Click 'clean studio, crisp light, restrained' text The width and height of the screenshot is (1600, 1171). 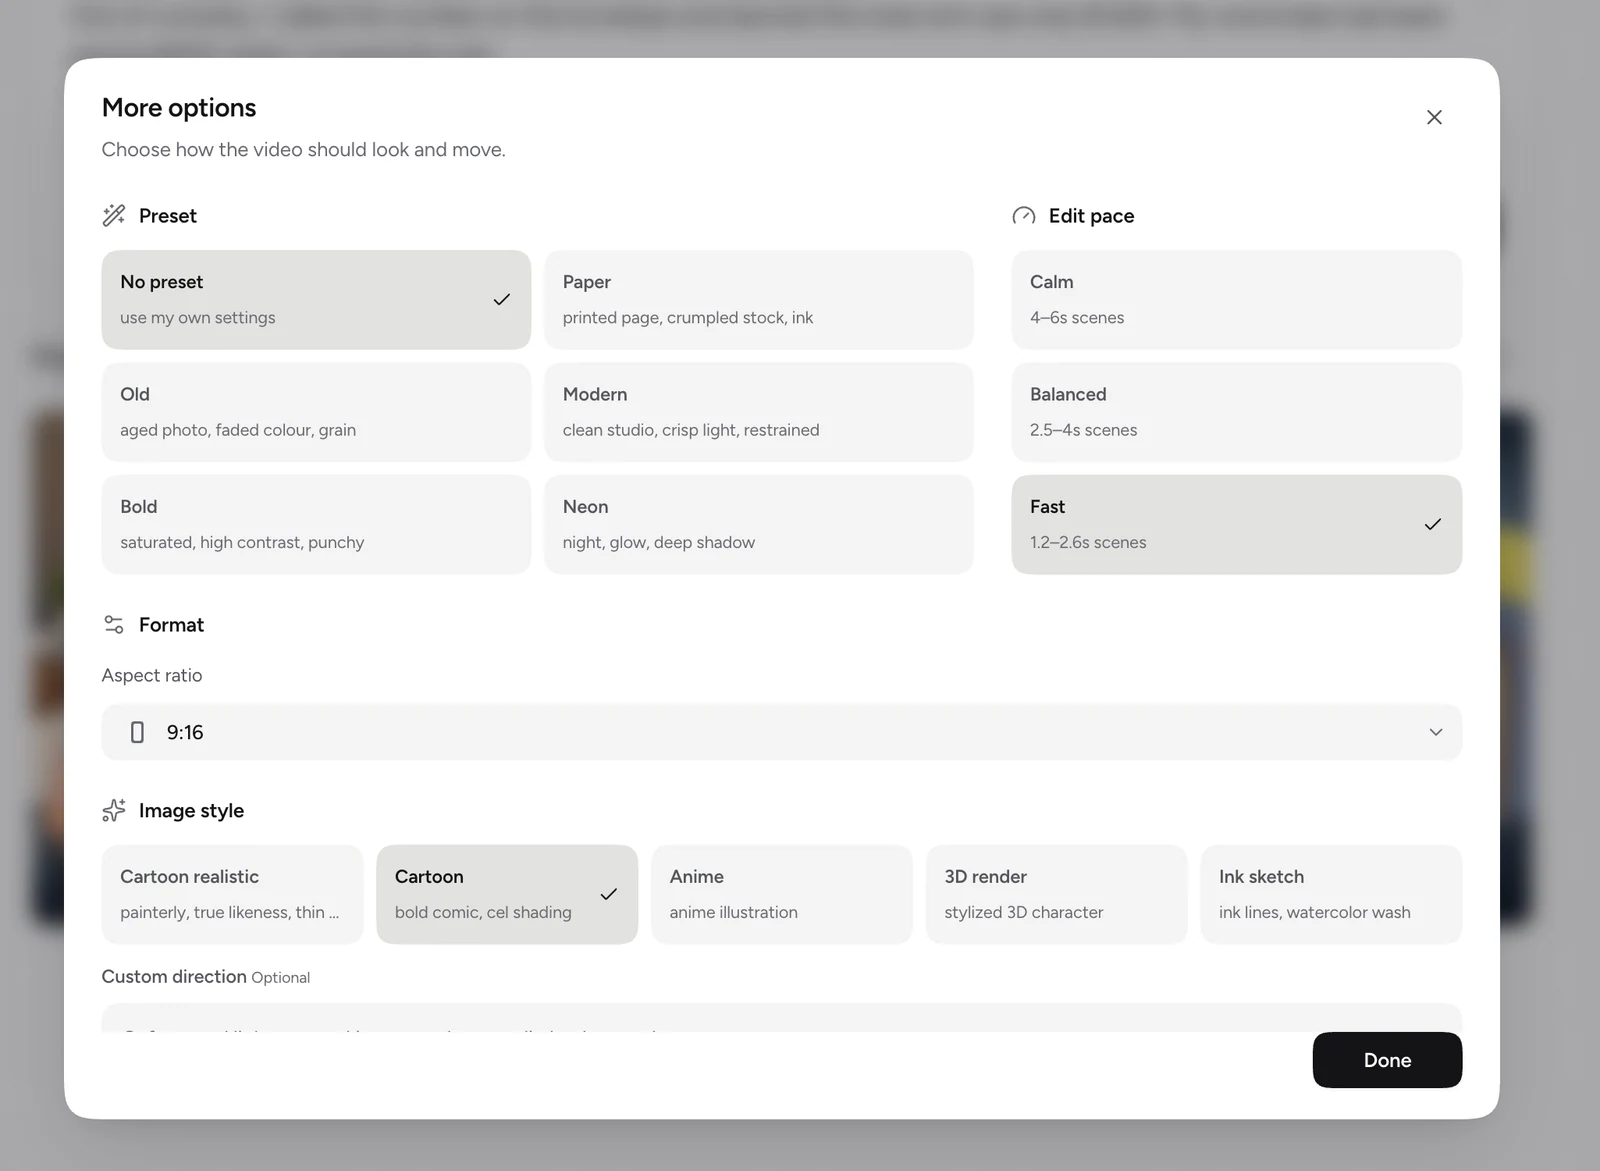click(691, 430)
